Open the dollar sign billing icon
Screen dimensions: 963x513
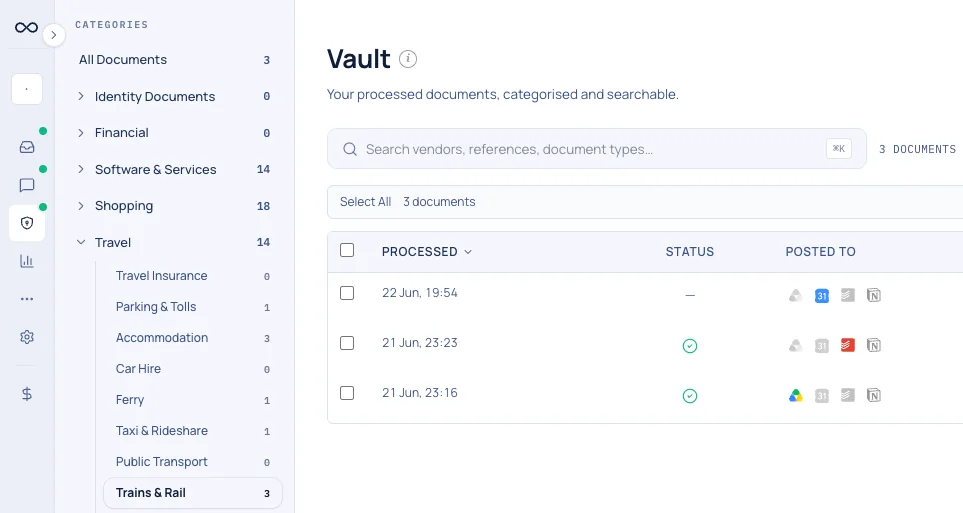[27, 394]
